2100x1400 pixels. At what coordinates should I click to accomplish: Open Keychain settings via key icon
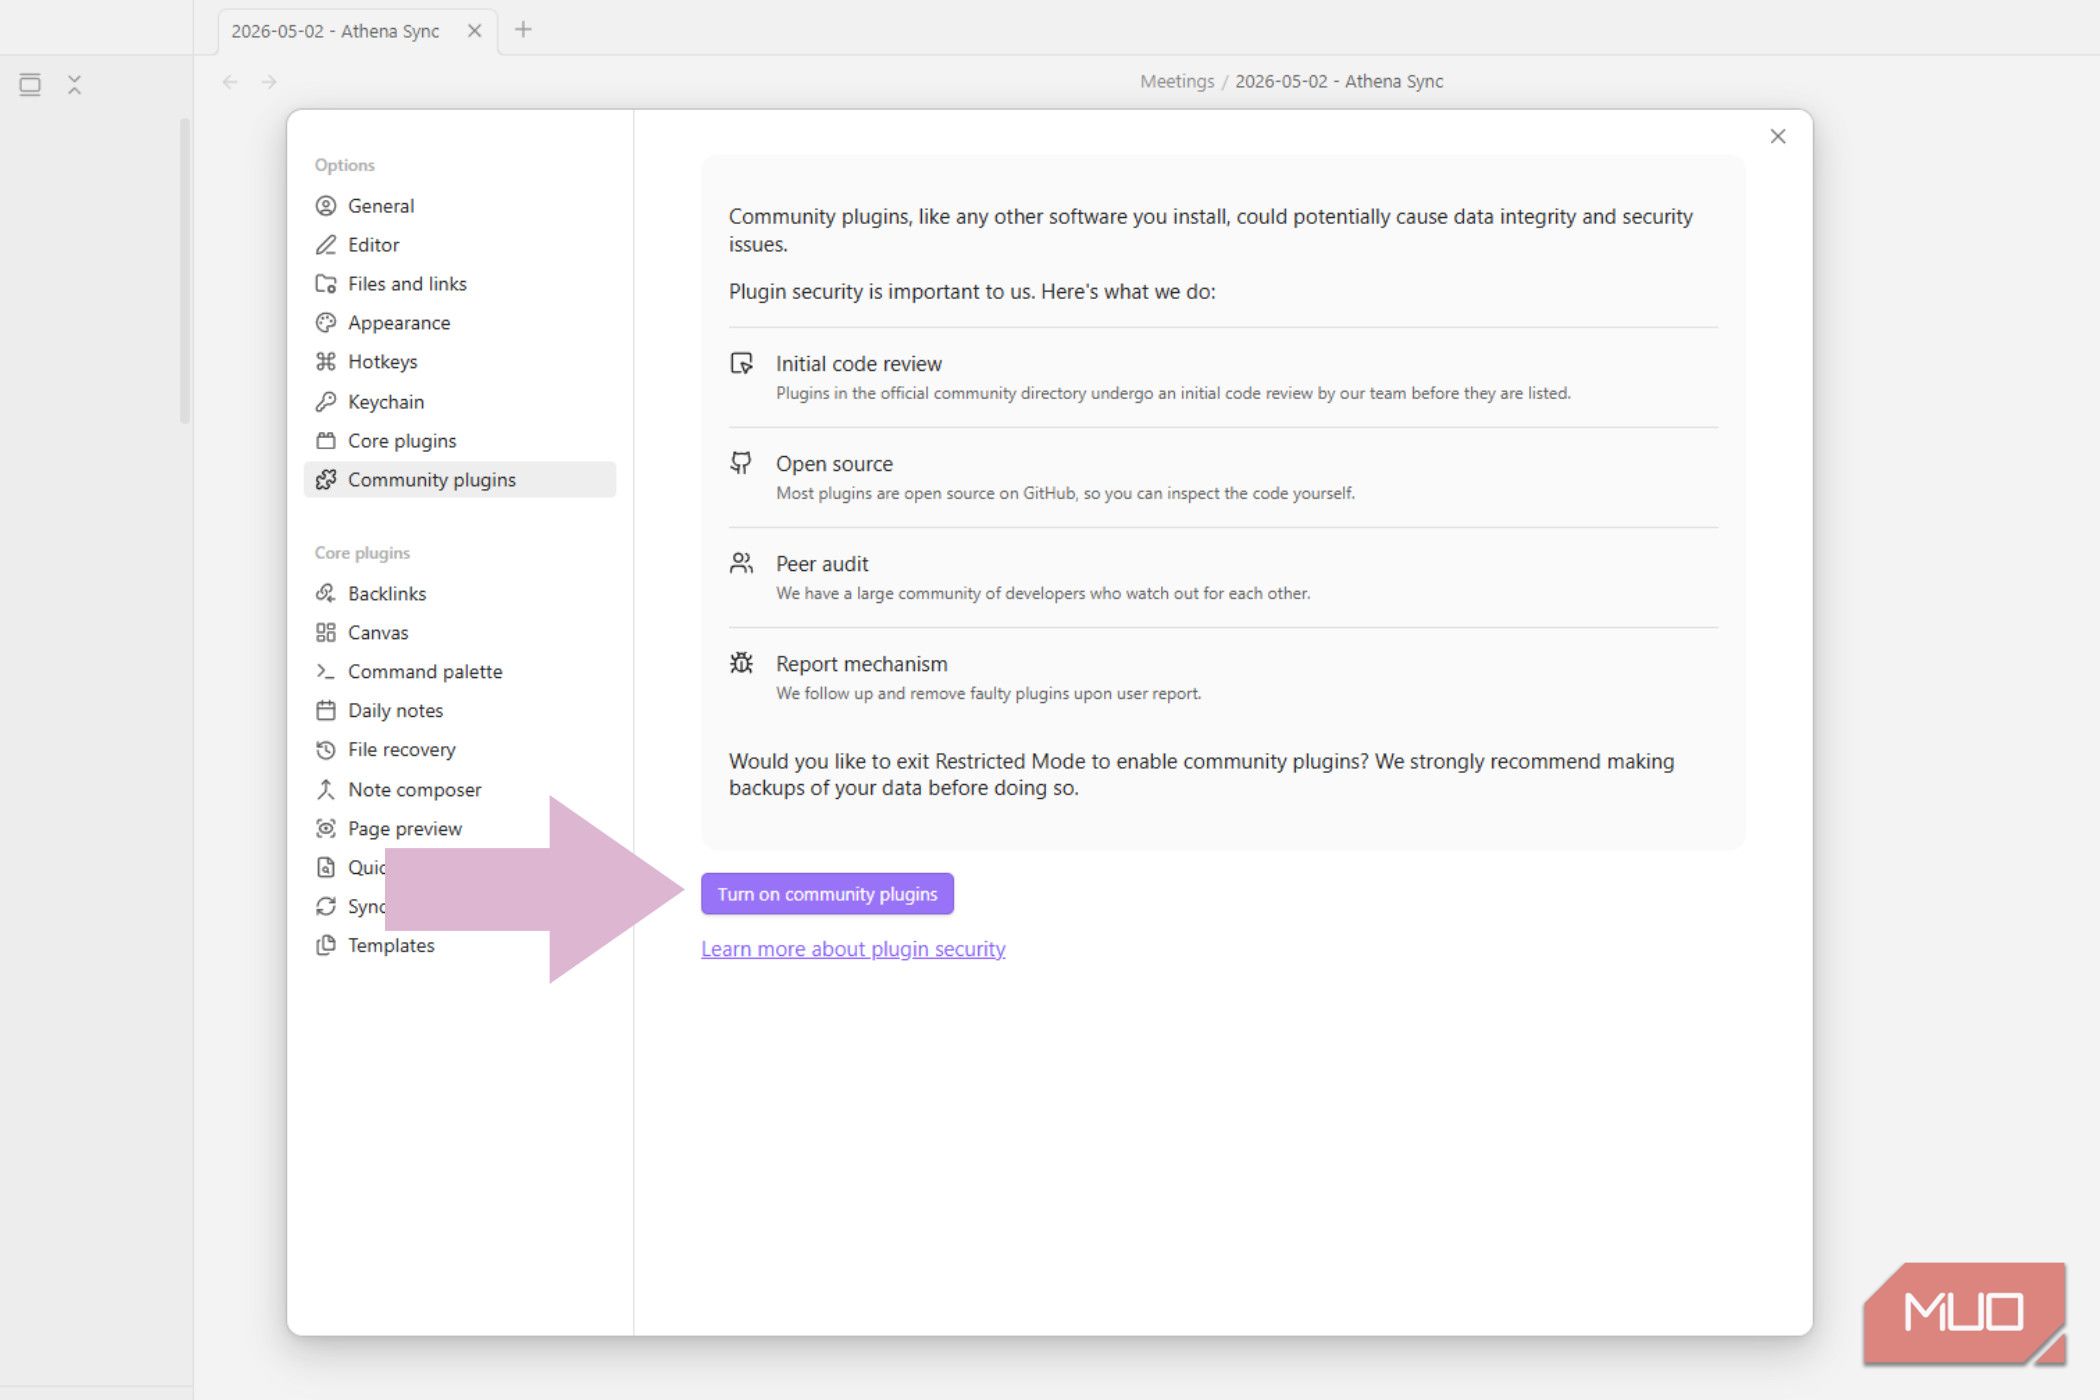(x=326, y=402)
